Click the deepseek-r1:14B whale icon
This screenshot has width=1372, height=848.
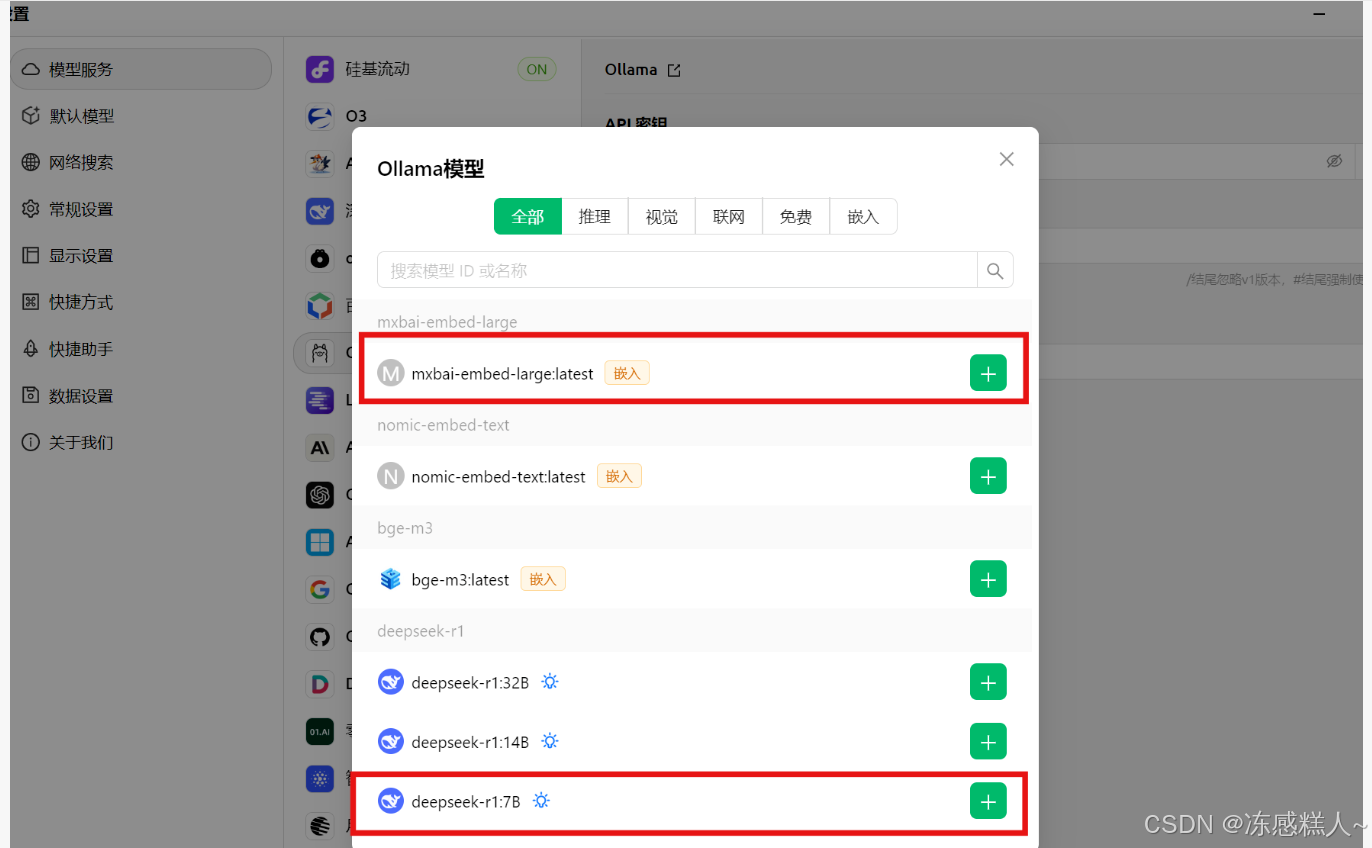[x=390, y=741]
